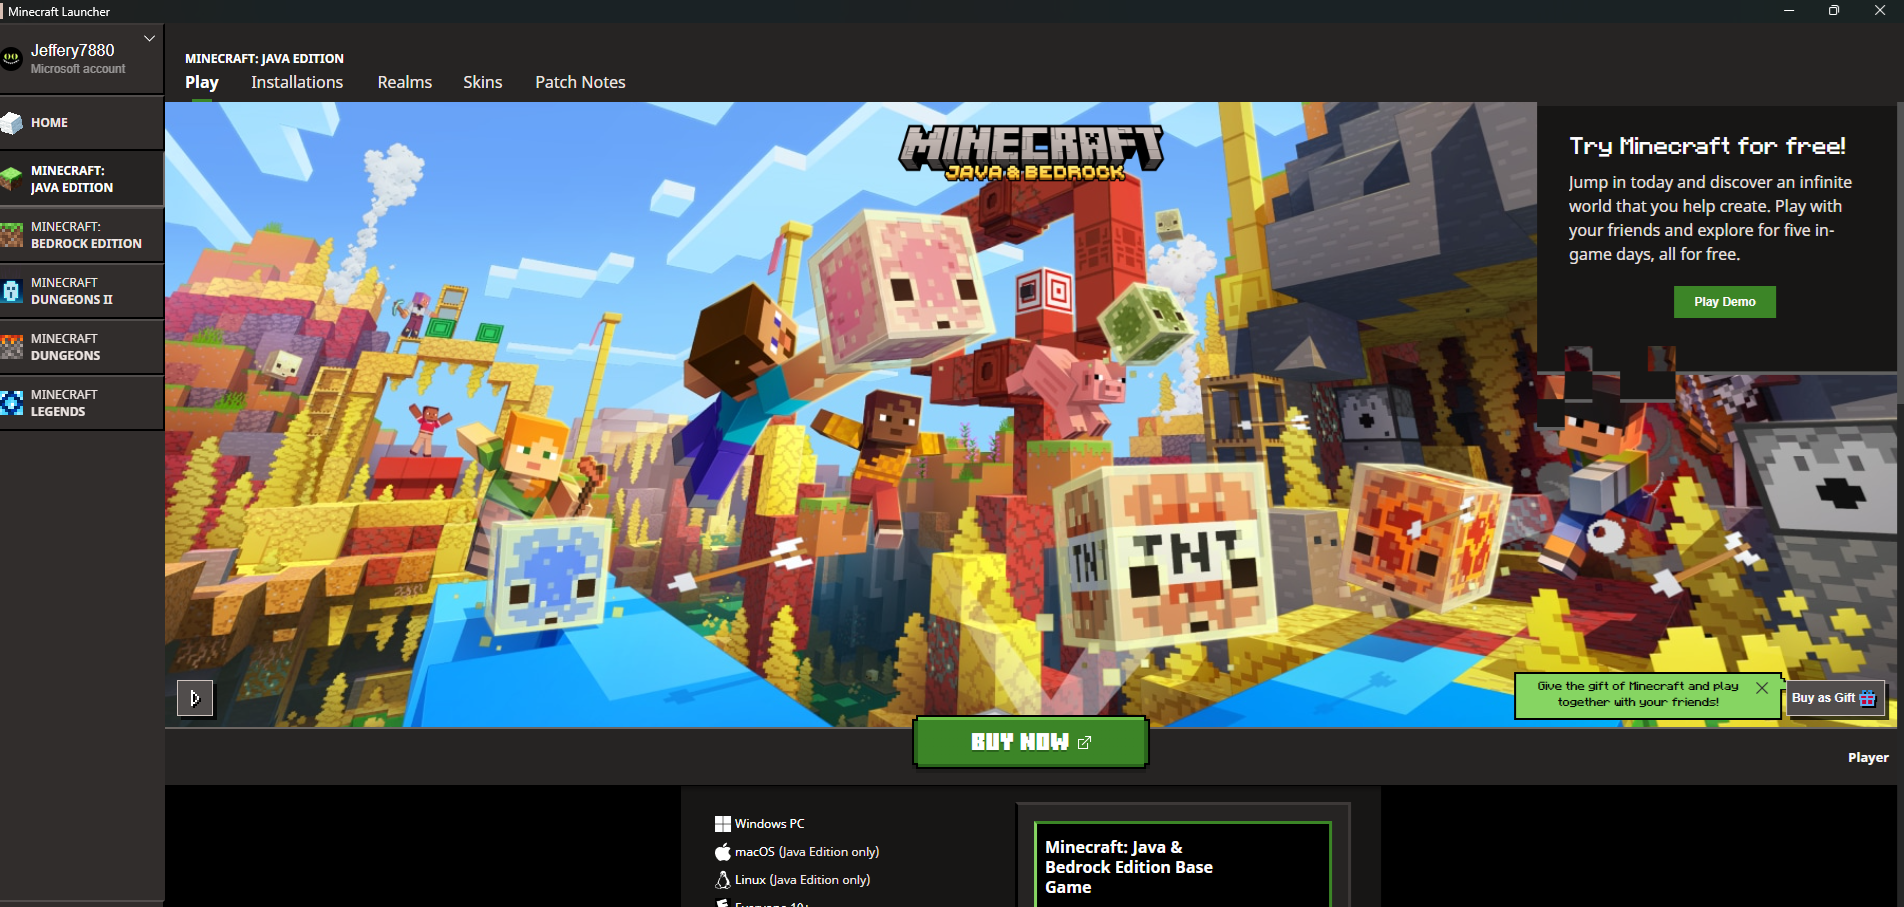Dismiss the gift of Minecraft tooltip

pos(1762,688)
